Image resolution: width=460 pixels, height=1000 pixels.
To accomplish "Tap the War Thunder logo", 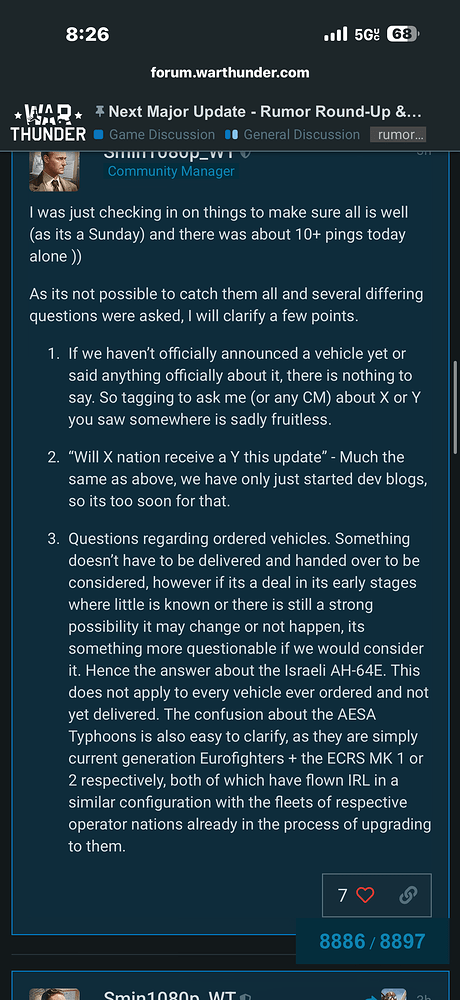I will point(48,122).
